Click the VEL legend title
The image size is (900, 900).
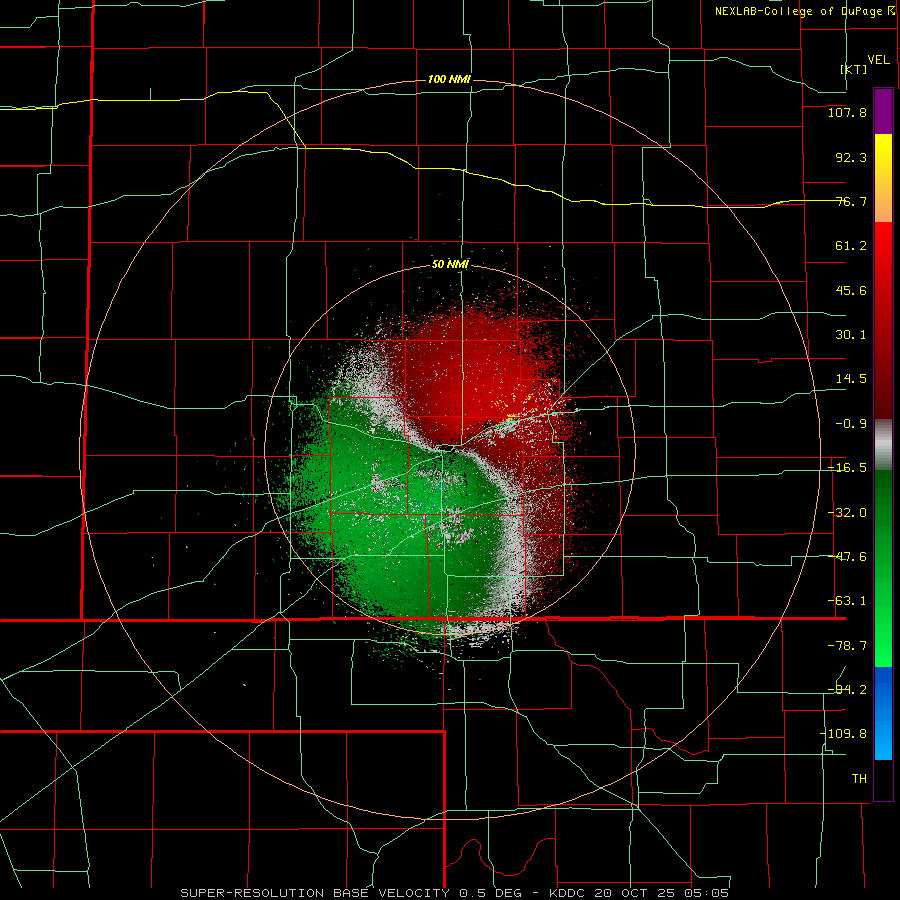click(878, 60)
